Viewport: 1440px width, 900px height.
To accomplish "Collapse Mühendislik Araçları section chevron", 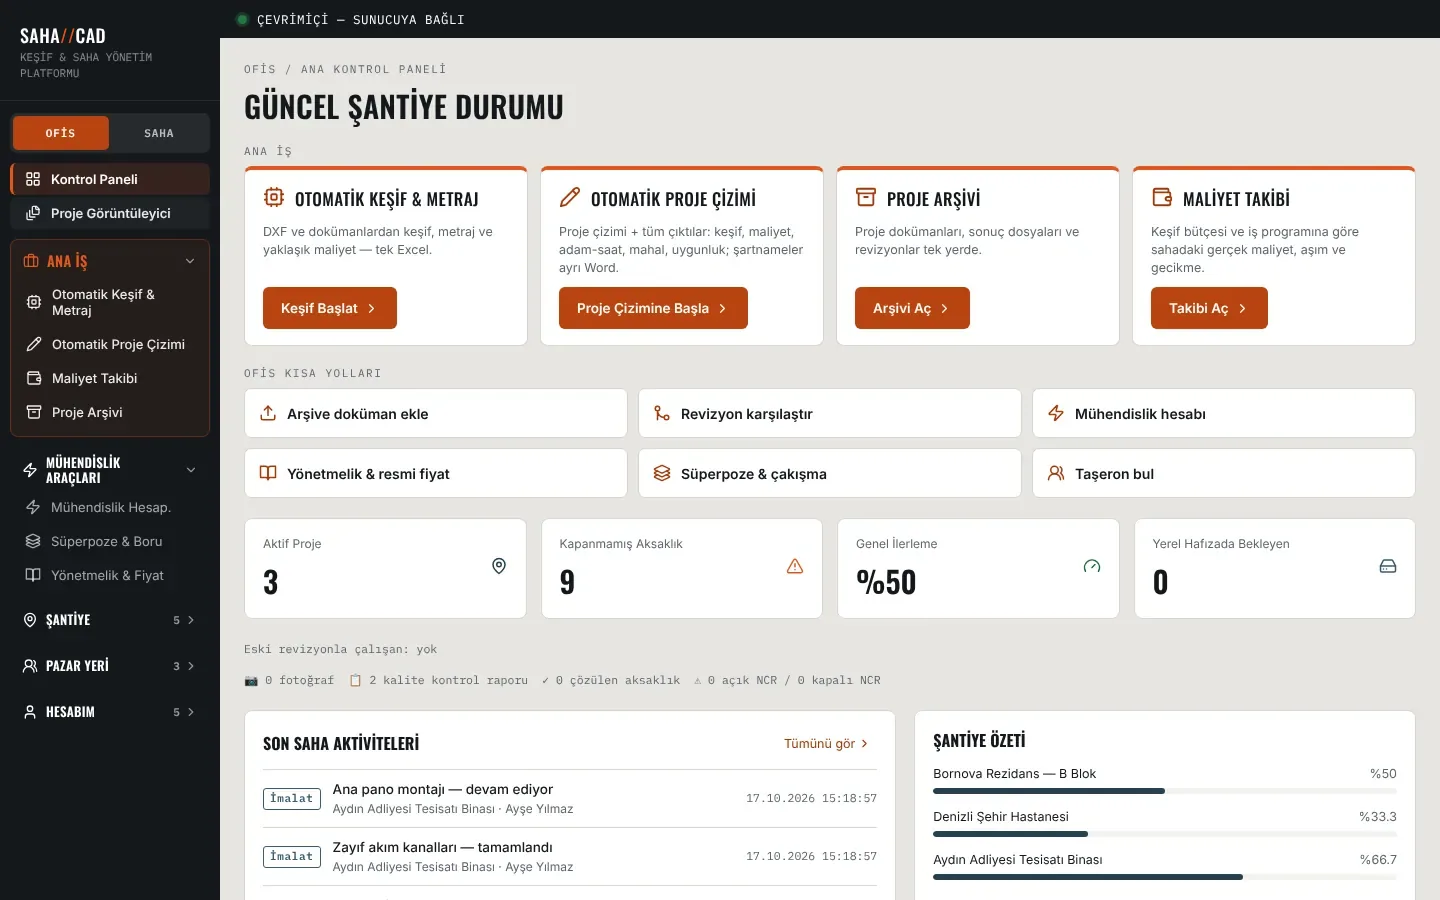I will pyautogui.click(x=191, y=470).
